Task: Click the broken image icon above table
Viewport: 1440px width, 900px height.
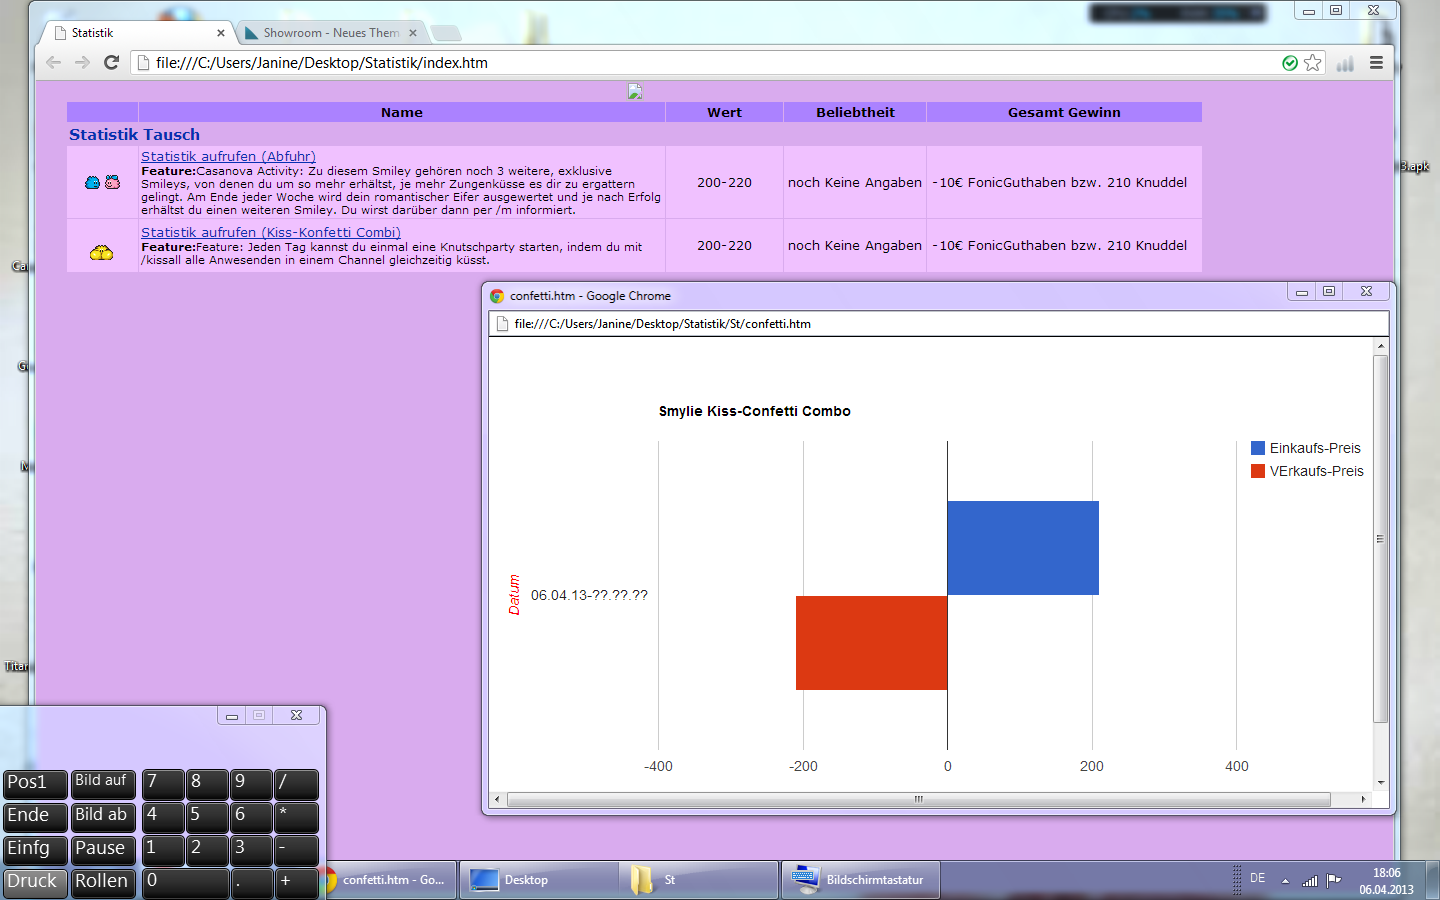Action: pyautogui.click(x=634, y=91)
